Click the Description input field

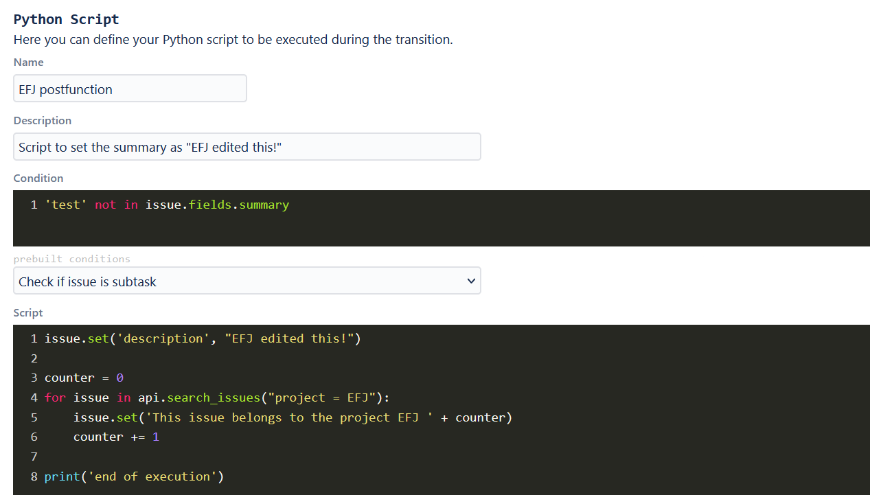point(247,147)
